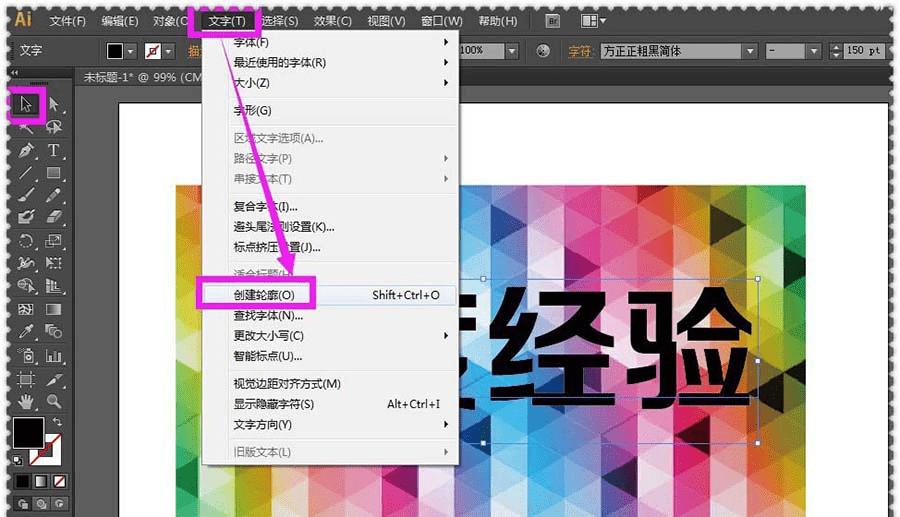Reset to default fill and stroke
This screenshot has width=900, height=517.
18,460
